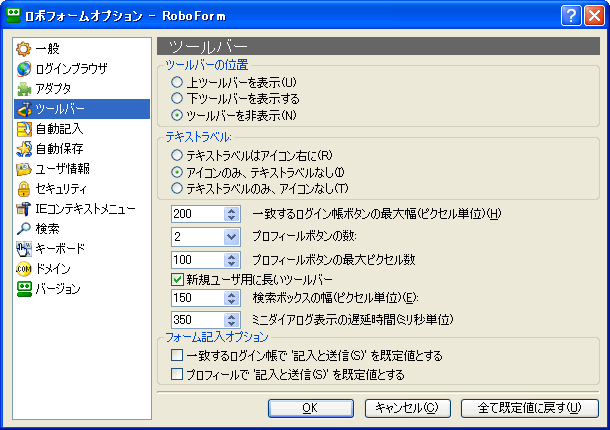The height and width of the screenshot is (430, 610).
Task: Confirm settings with OK button
Action: [311, 408]
